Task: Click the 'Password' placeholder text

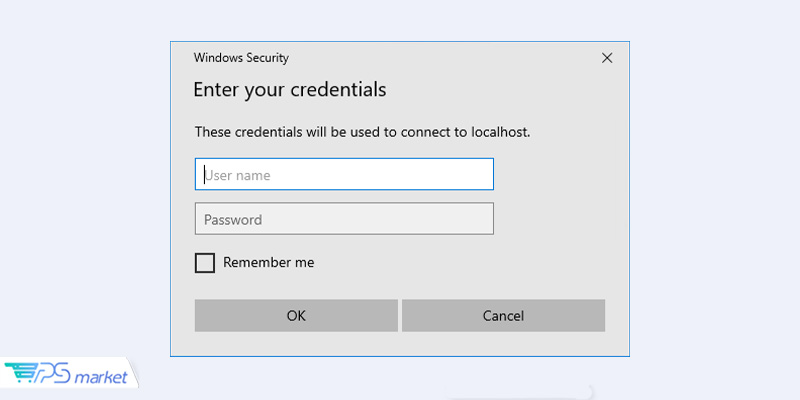Action: [233, 220]
